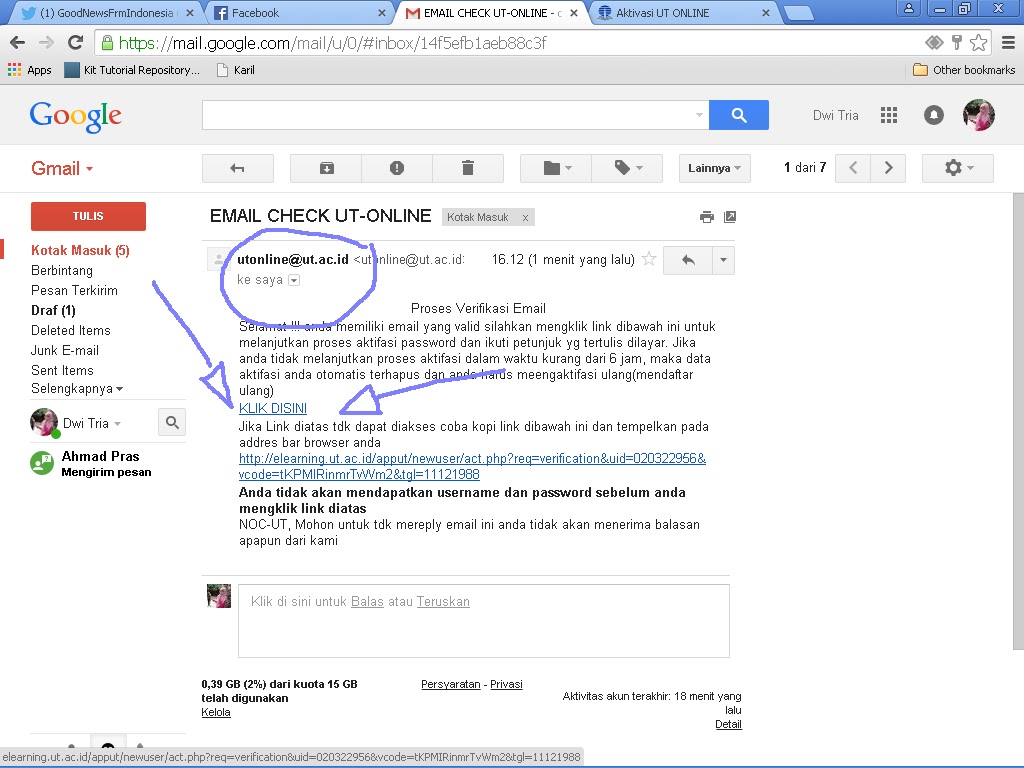Click the KLIK DISINI link

click(273, 408)
